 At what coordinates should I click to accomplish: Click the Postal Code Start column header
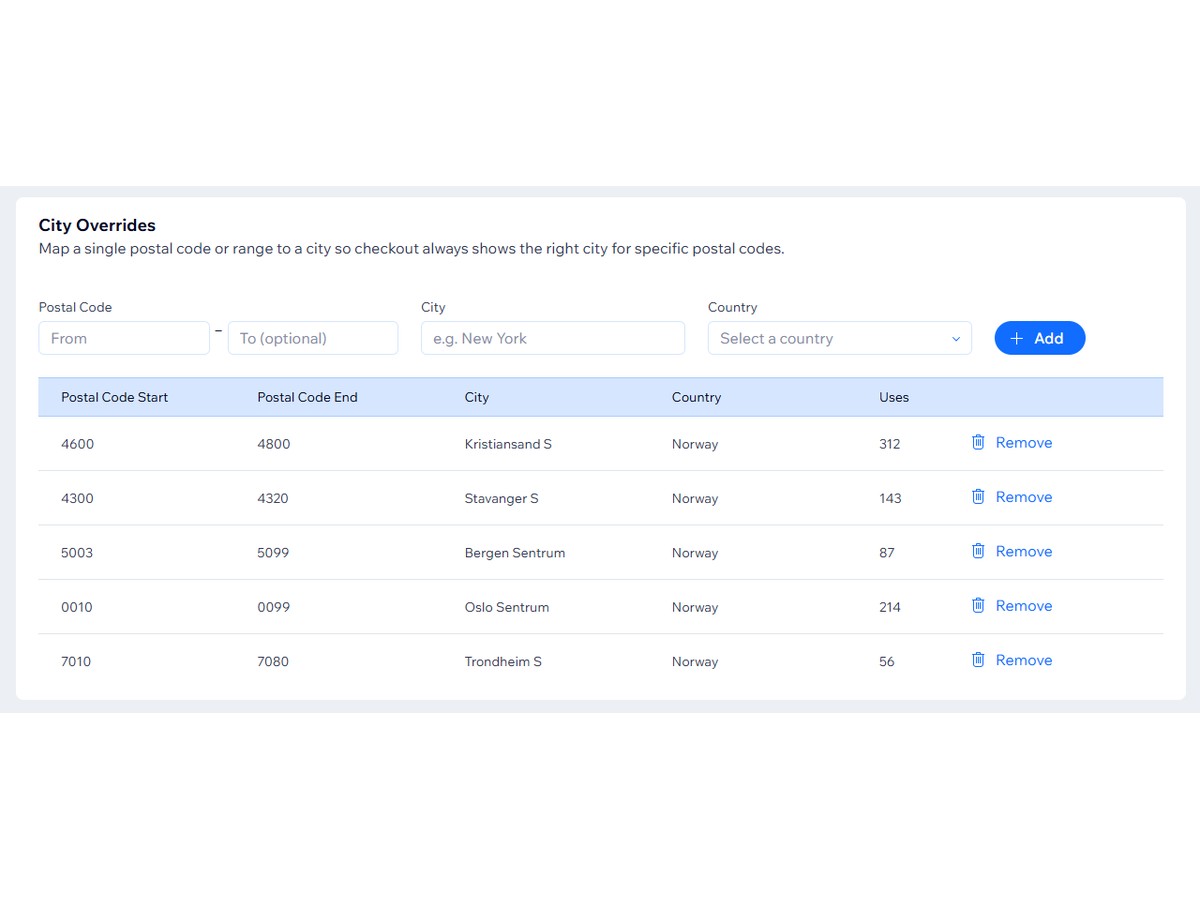coord(114,397)
